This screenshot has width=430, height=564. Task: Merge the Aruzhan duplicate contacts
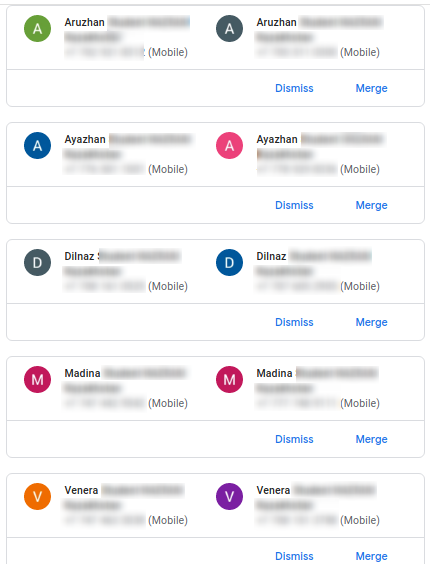371,88
